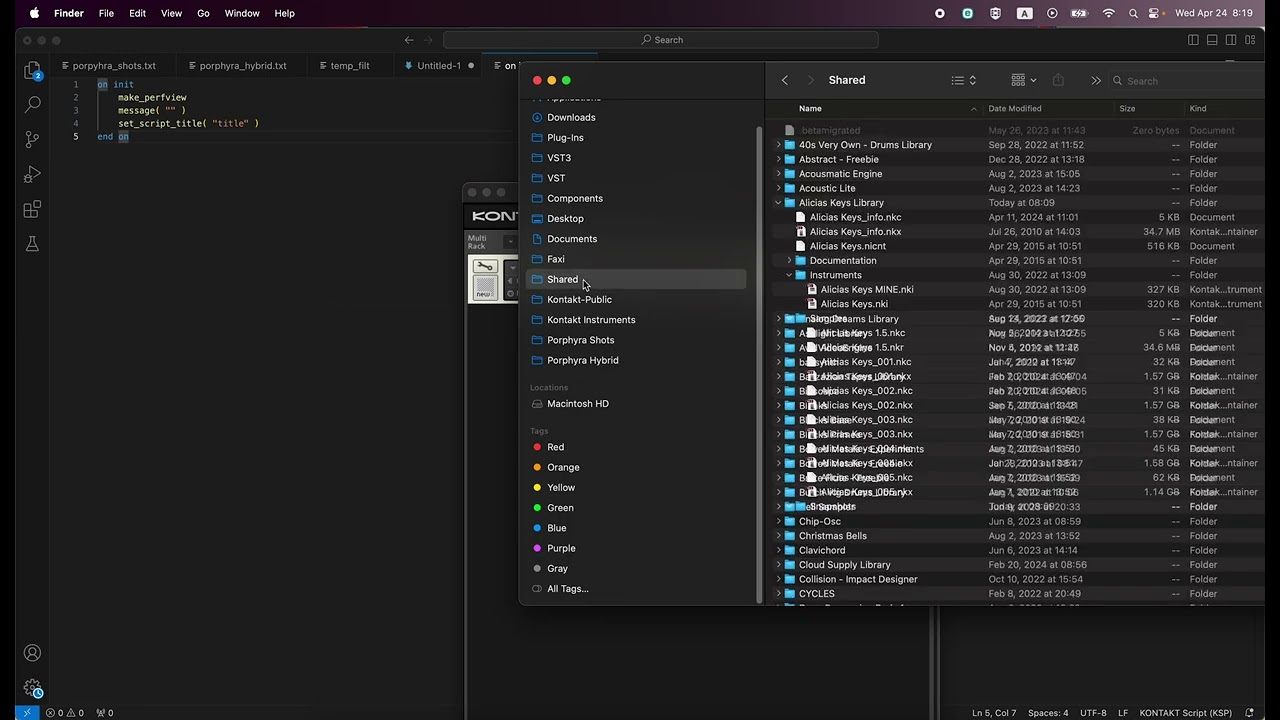1280x720 pixels.
Task: Expand the 40s Very Own - Drums Library folder
Action: pos(779,145)
